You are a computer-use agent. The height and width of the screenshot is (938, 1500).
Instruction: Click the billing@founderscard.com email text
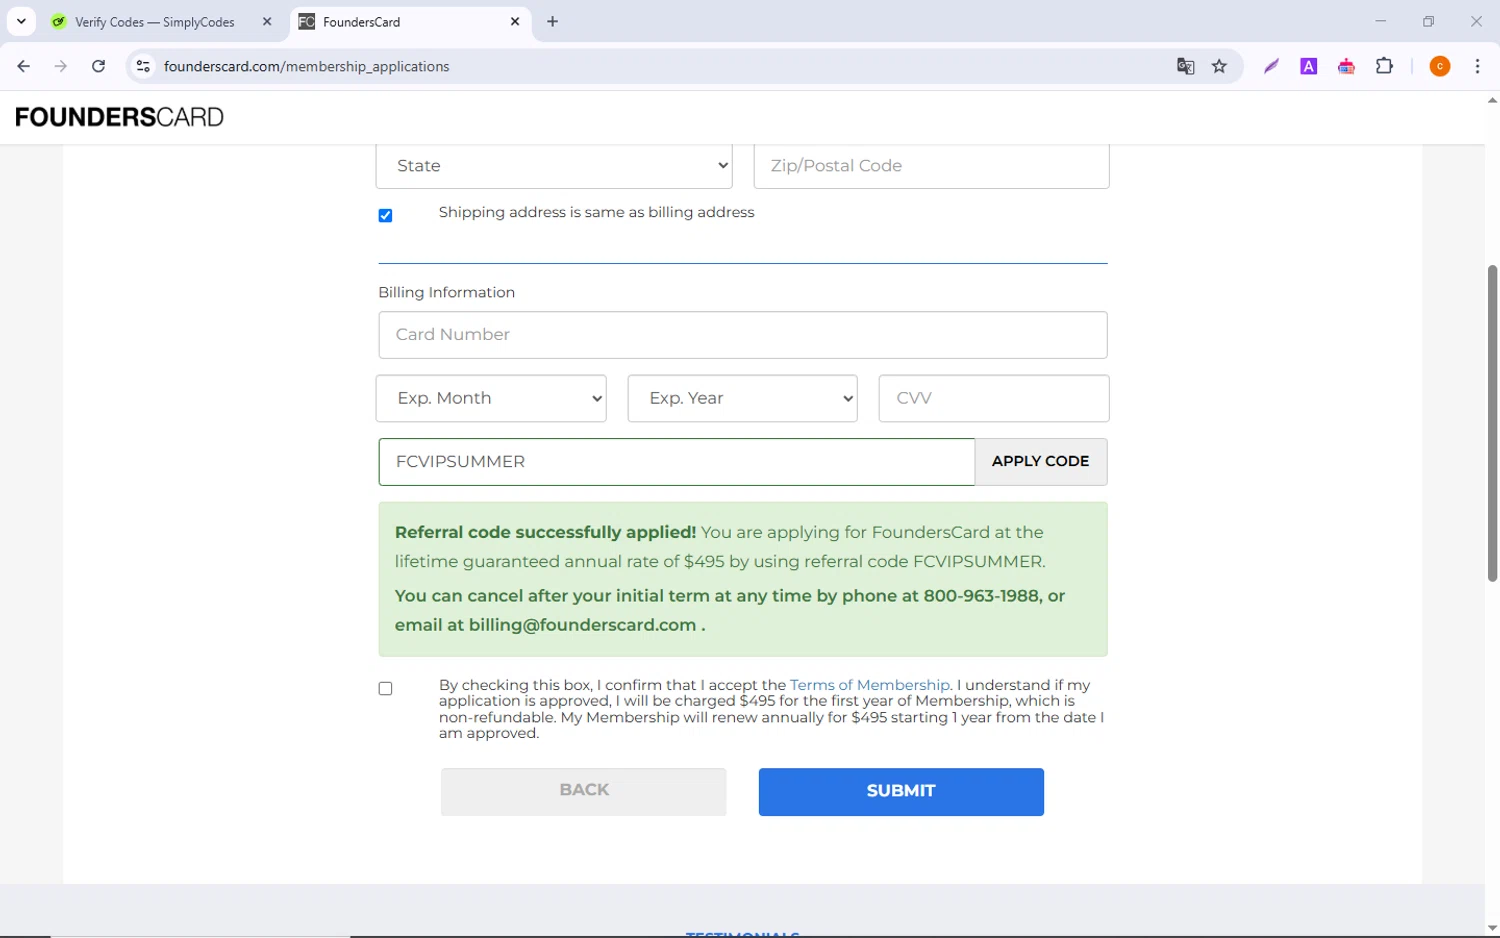pyautogui.click(x=582, y=625)
